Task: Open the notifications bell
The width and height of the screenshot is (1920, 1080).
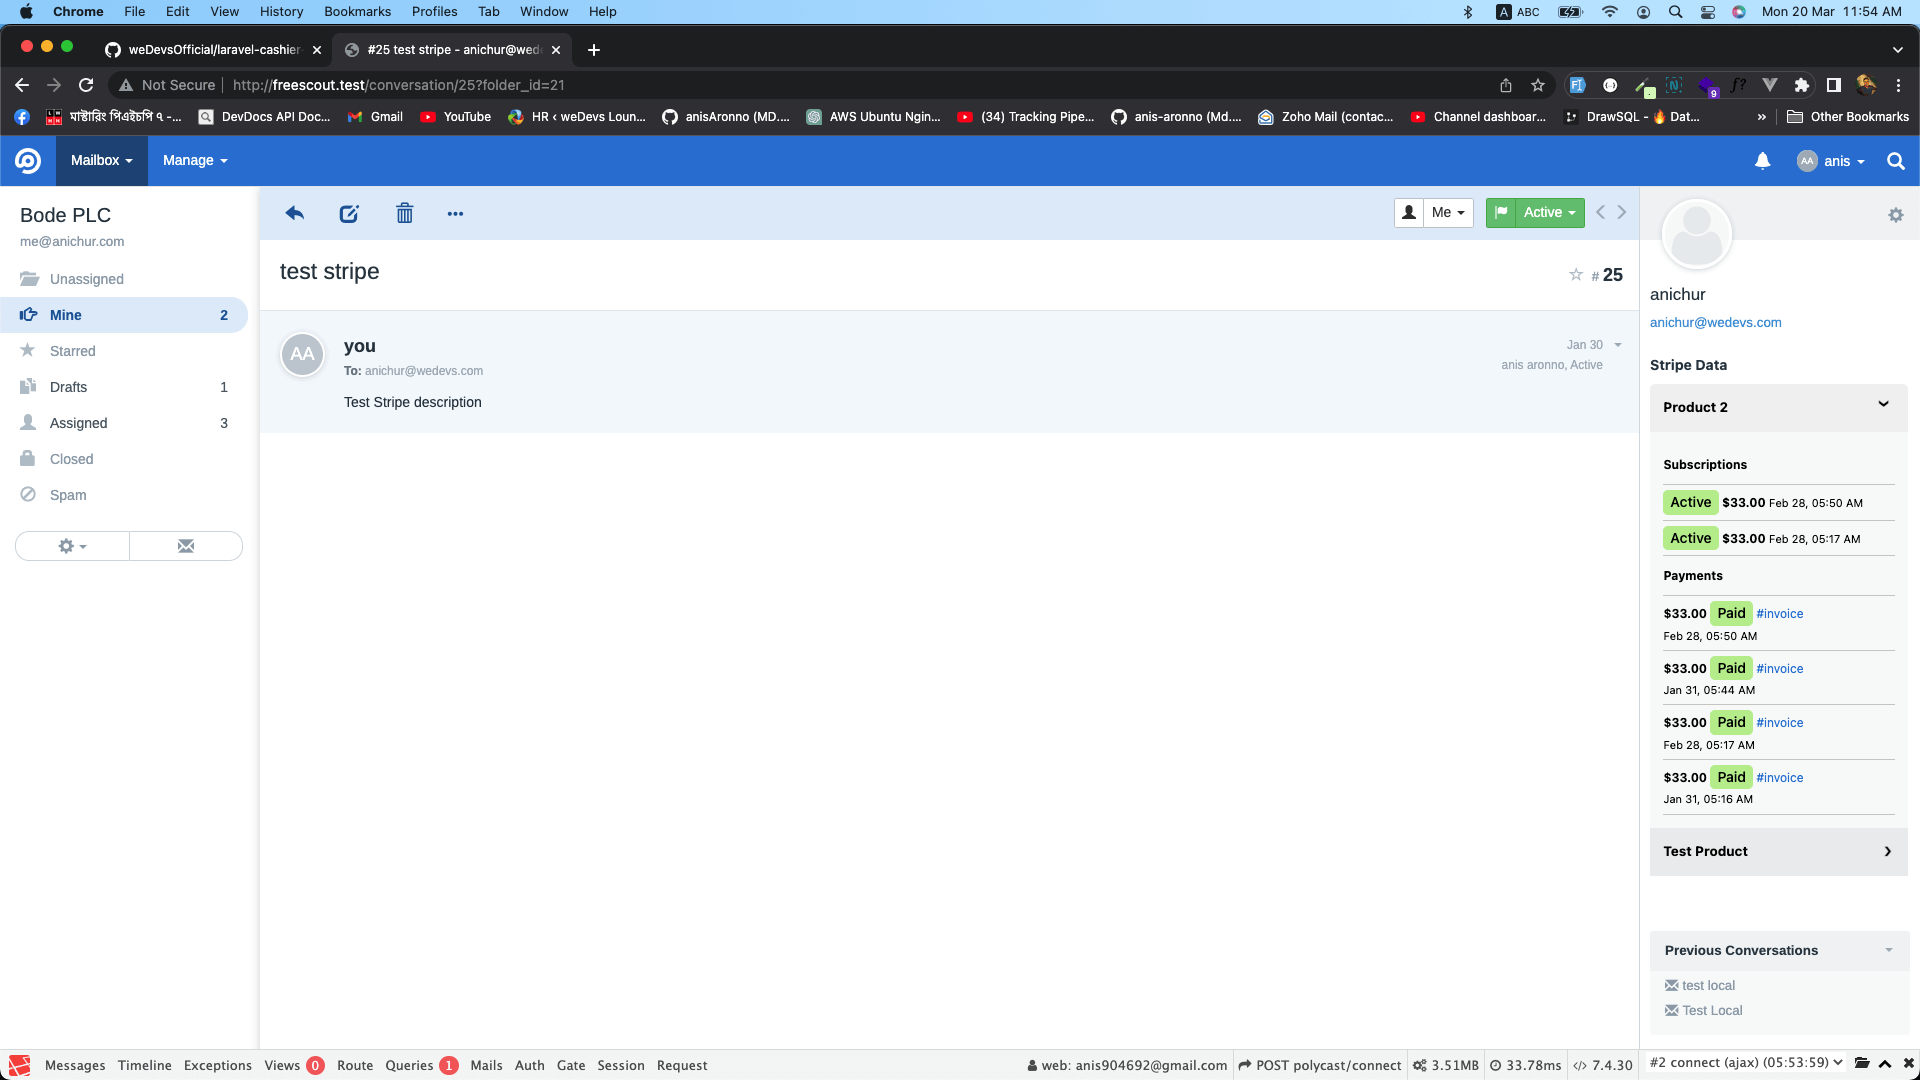Action: [1762, 160]
